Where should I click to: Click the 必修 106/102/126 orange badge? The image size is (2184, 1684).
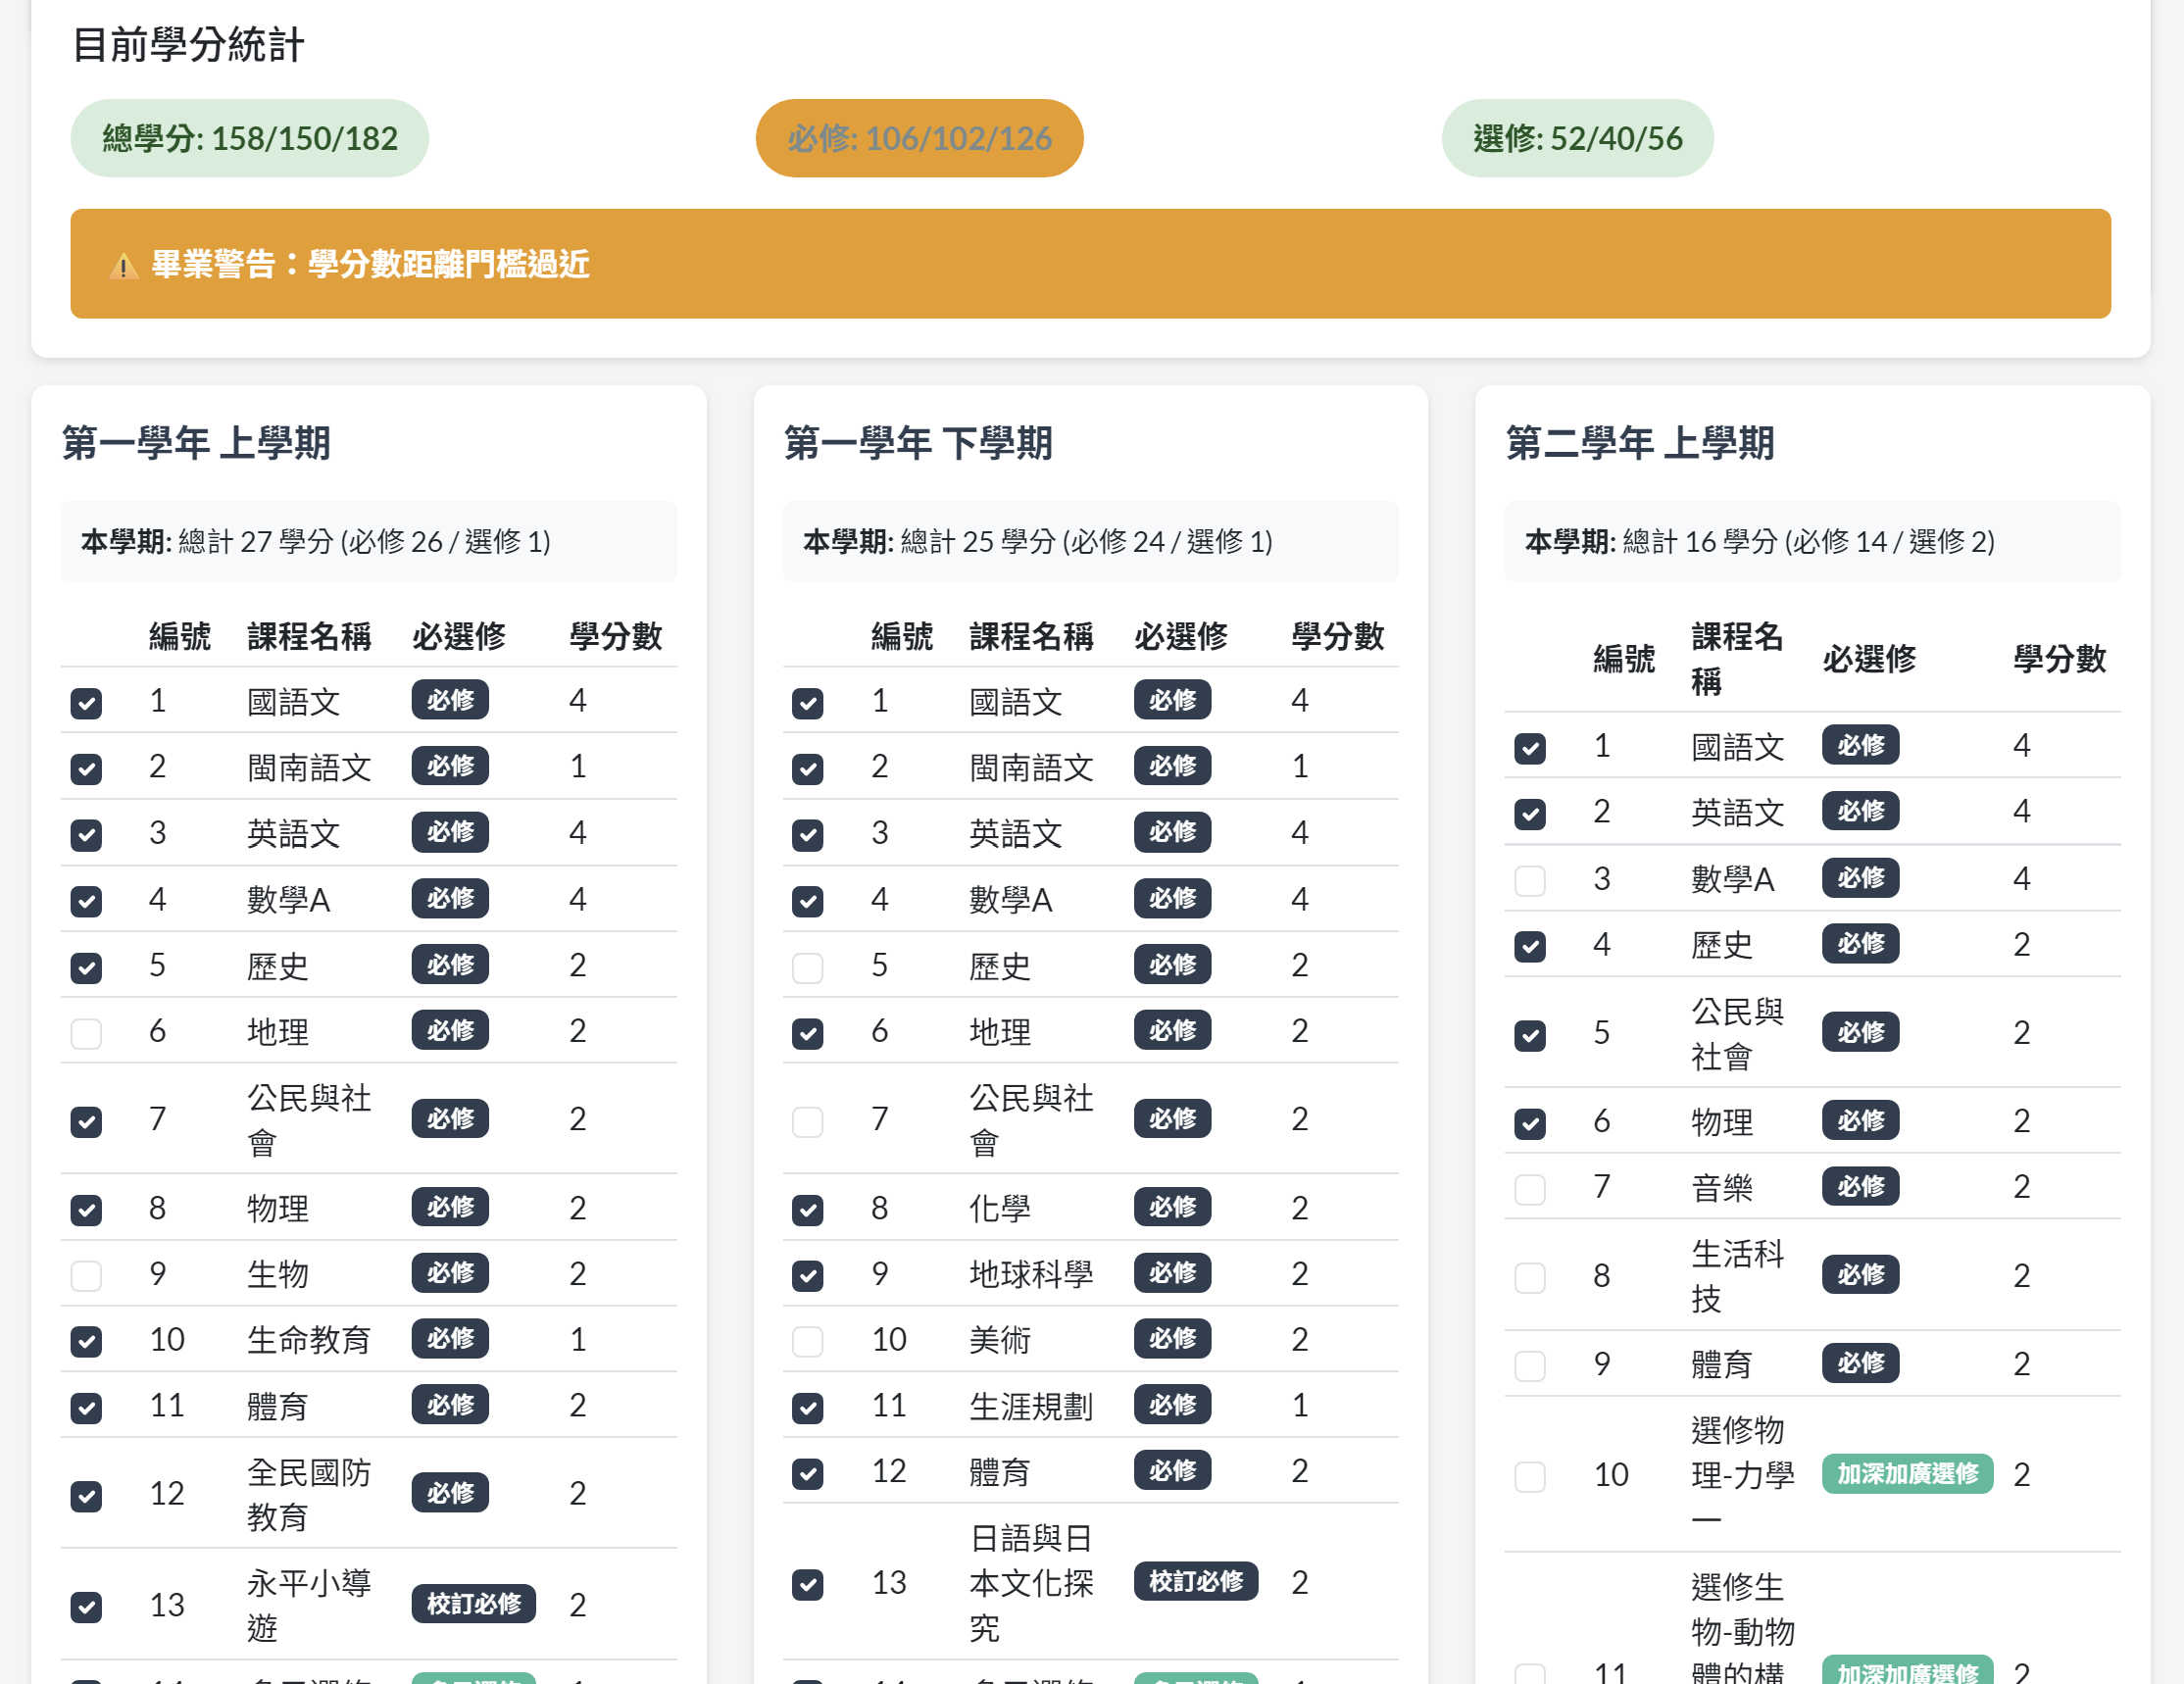[919, 138]
